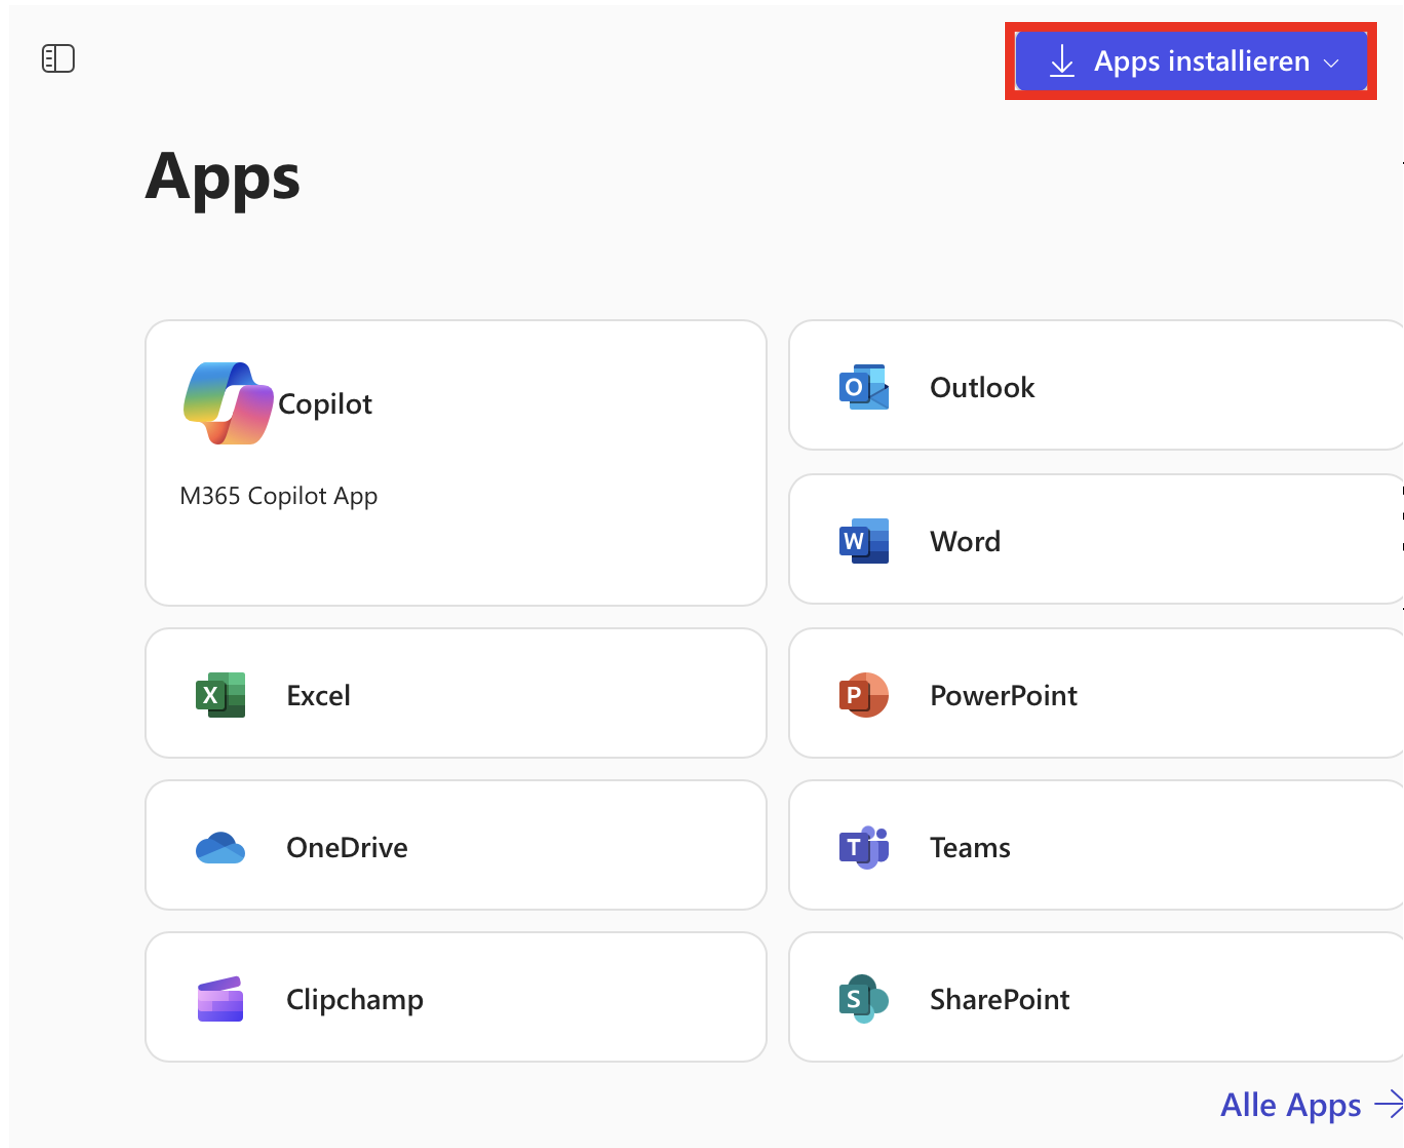Open the Alle Apps link

pos(1290,1105)
